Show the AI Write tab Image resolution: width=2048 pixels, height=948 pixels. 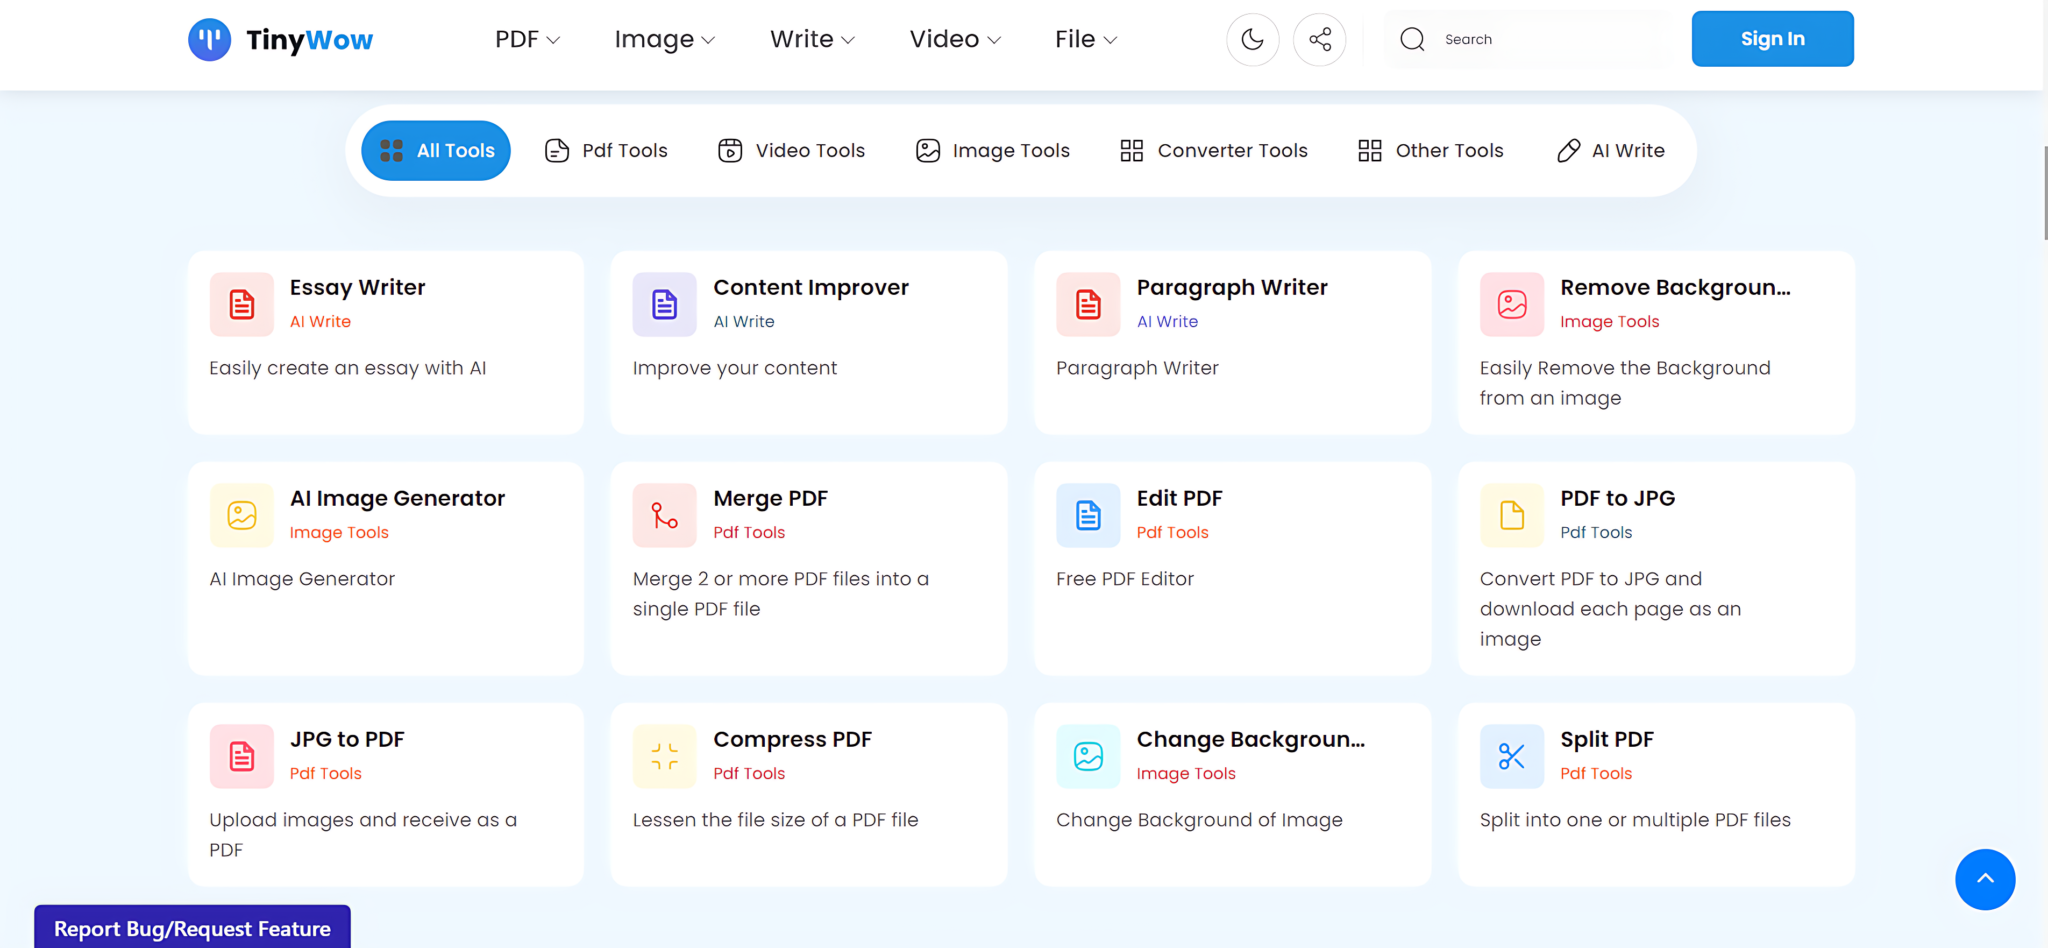click(1610, 151)
